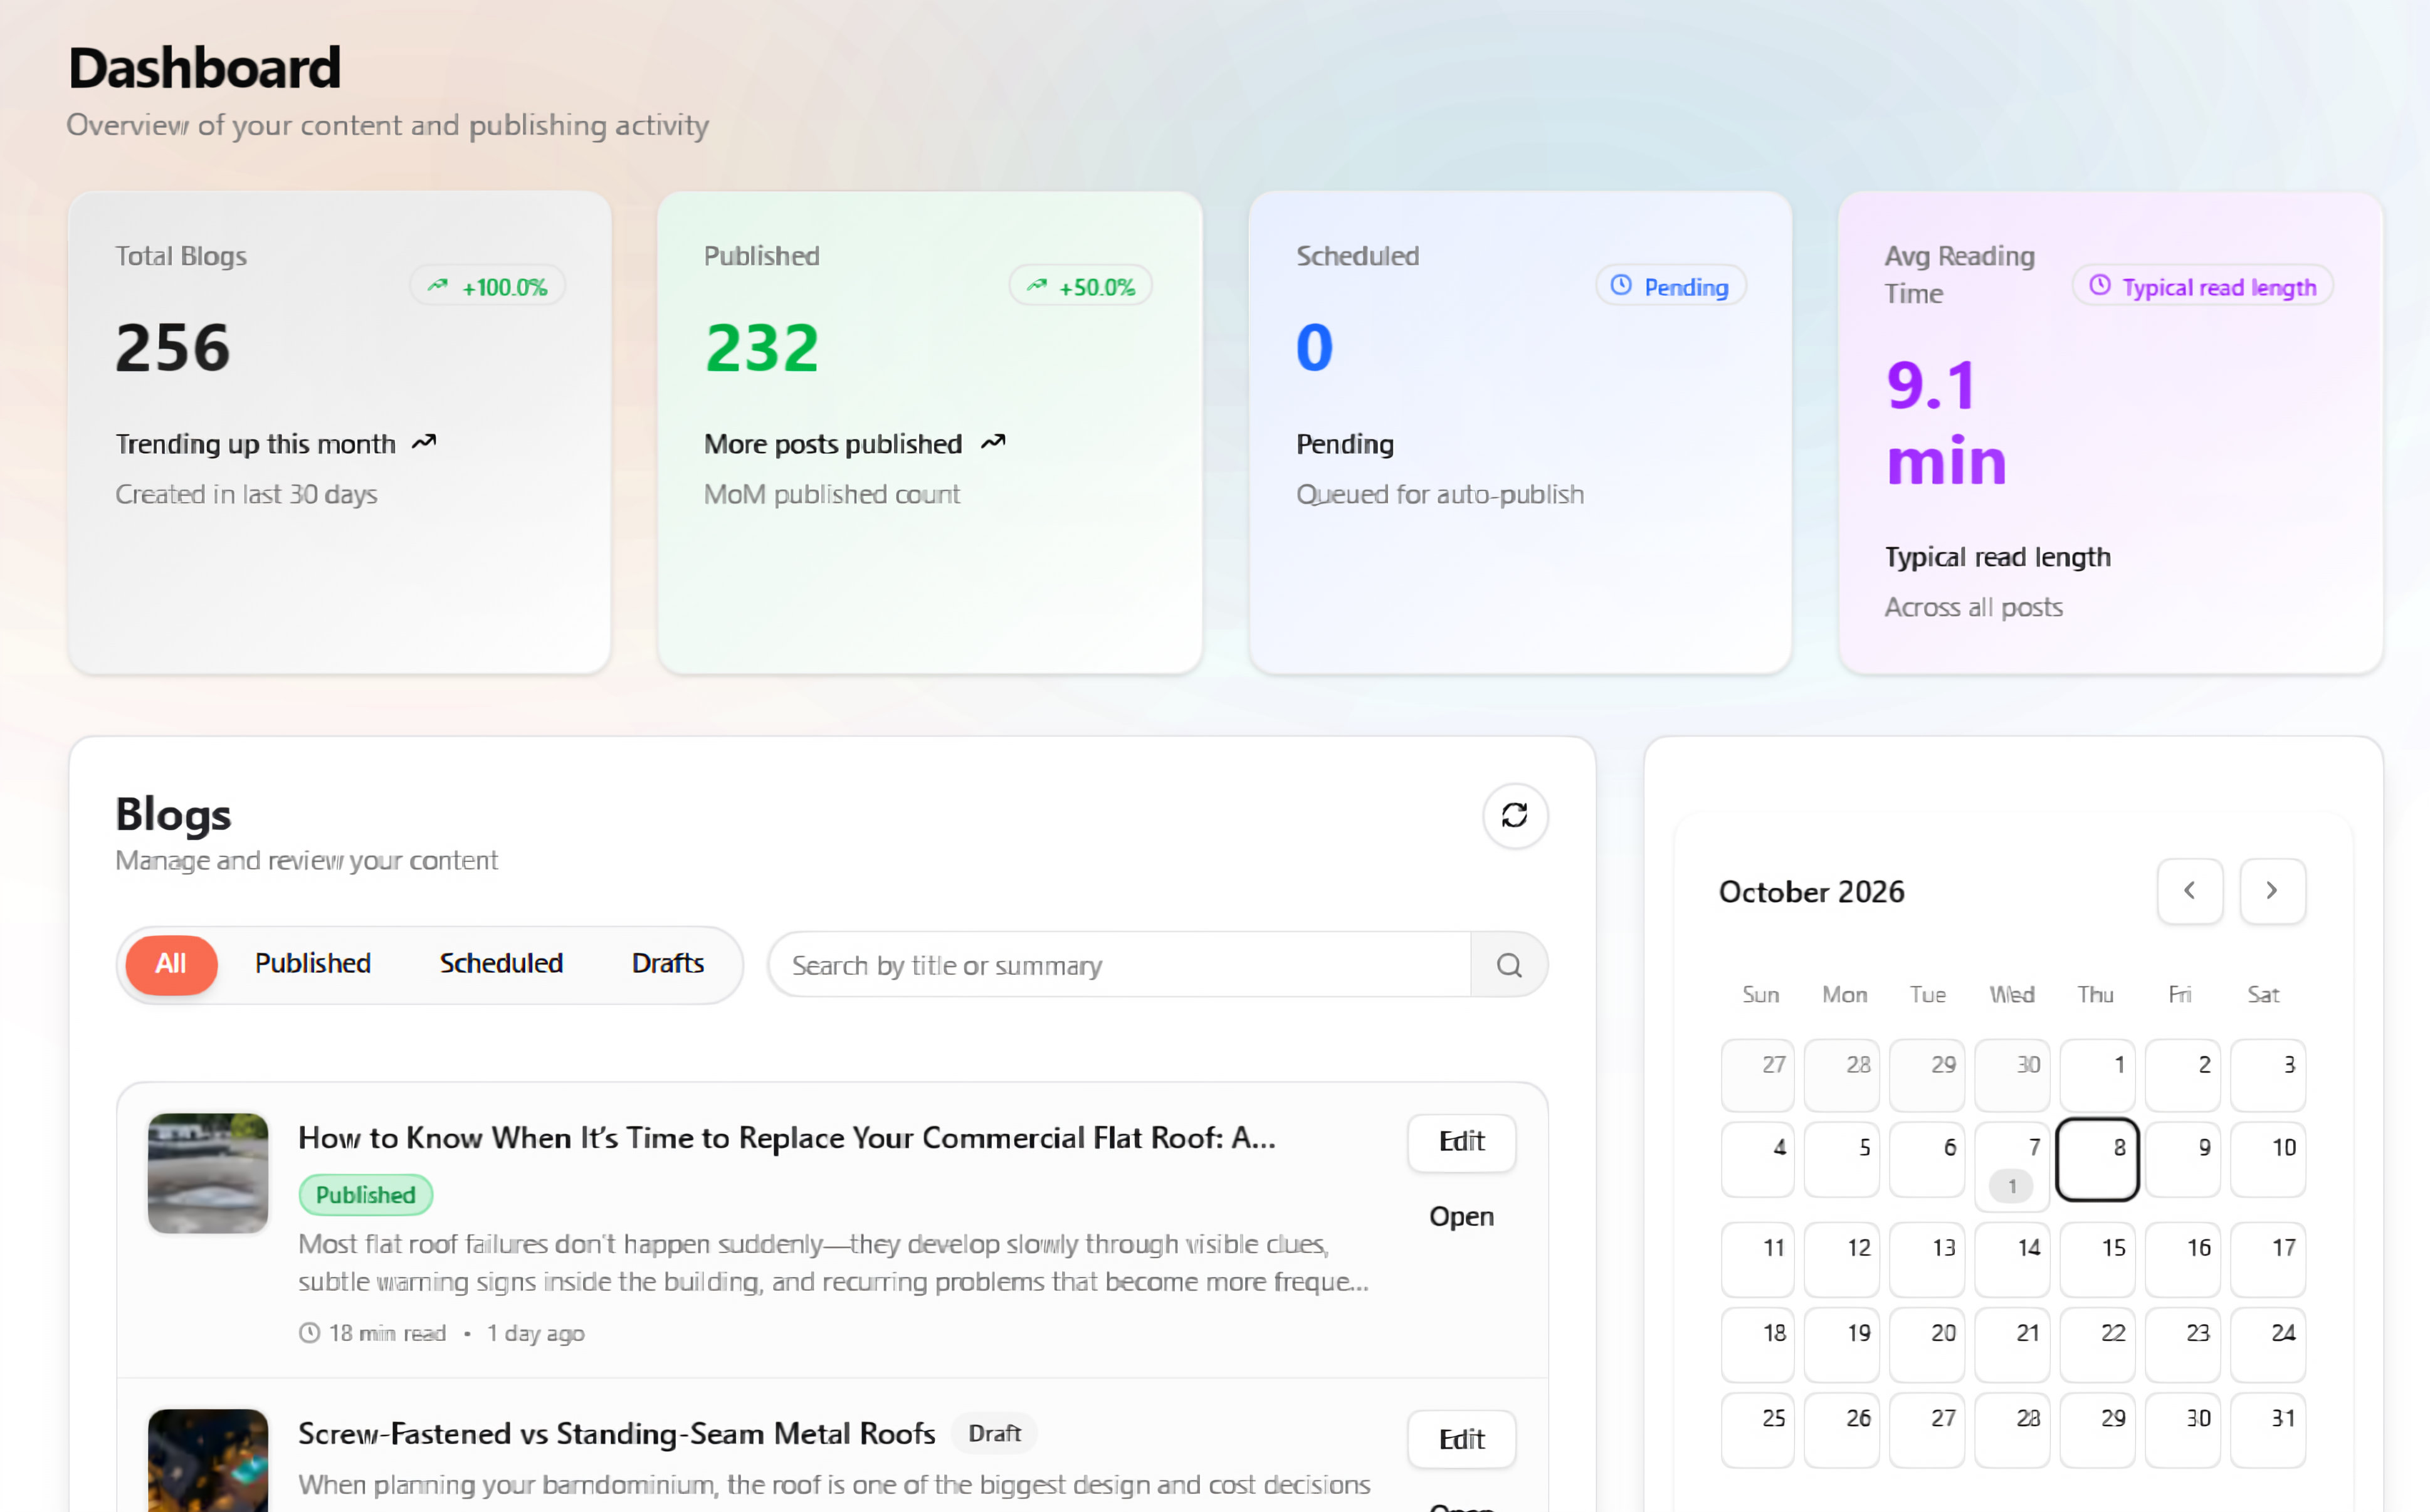Click the Commercial Flat Roof blog thumbnail

208,1173
